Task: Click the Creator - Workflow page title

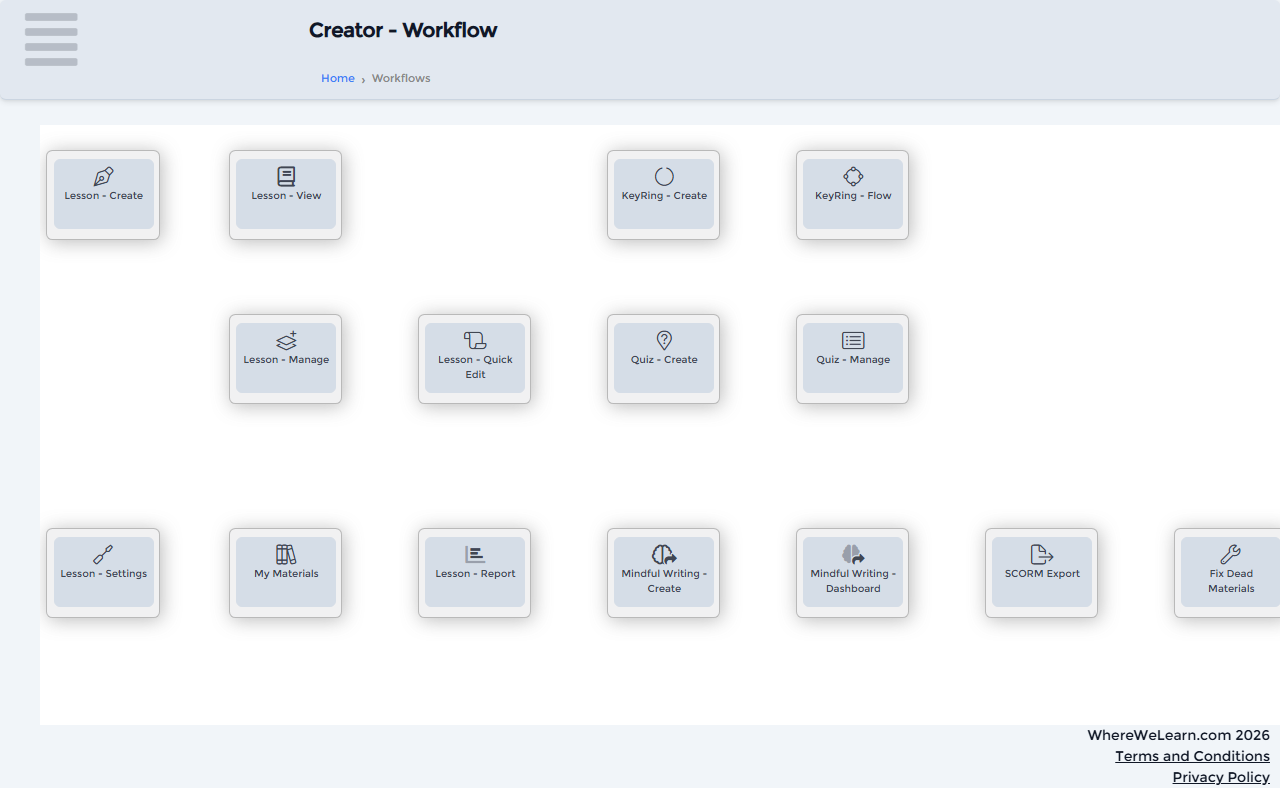Action: coord(403,30)
